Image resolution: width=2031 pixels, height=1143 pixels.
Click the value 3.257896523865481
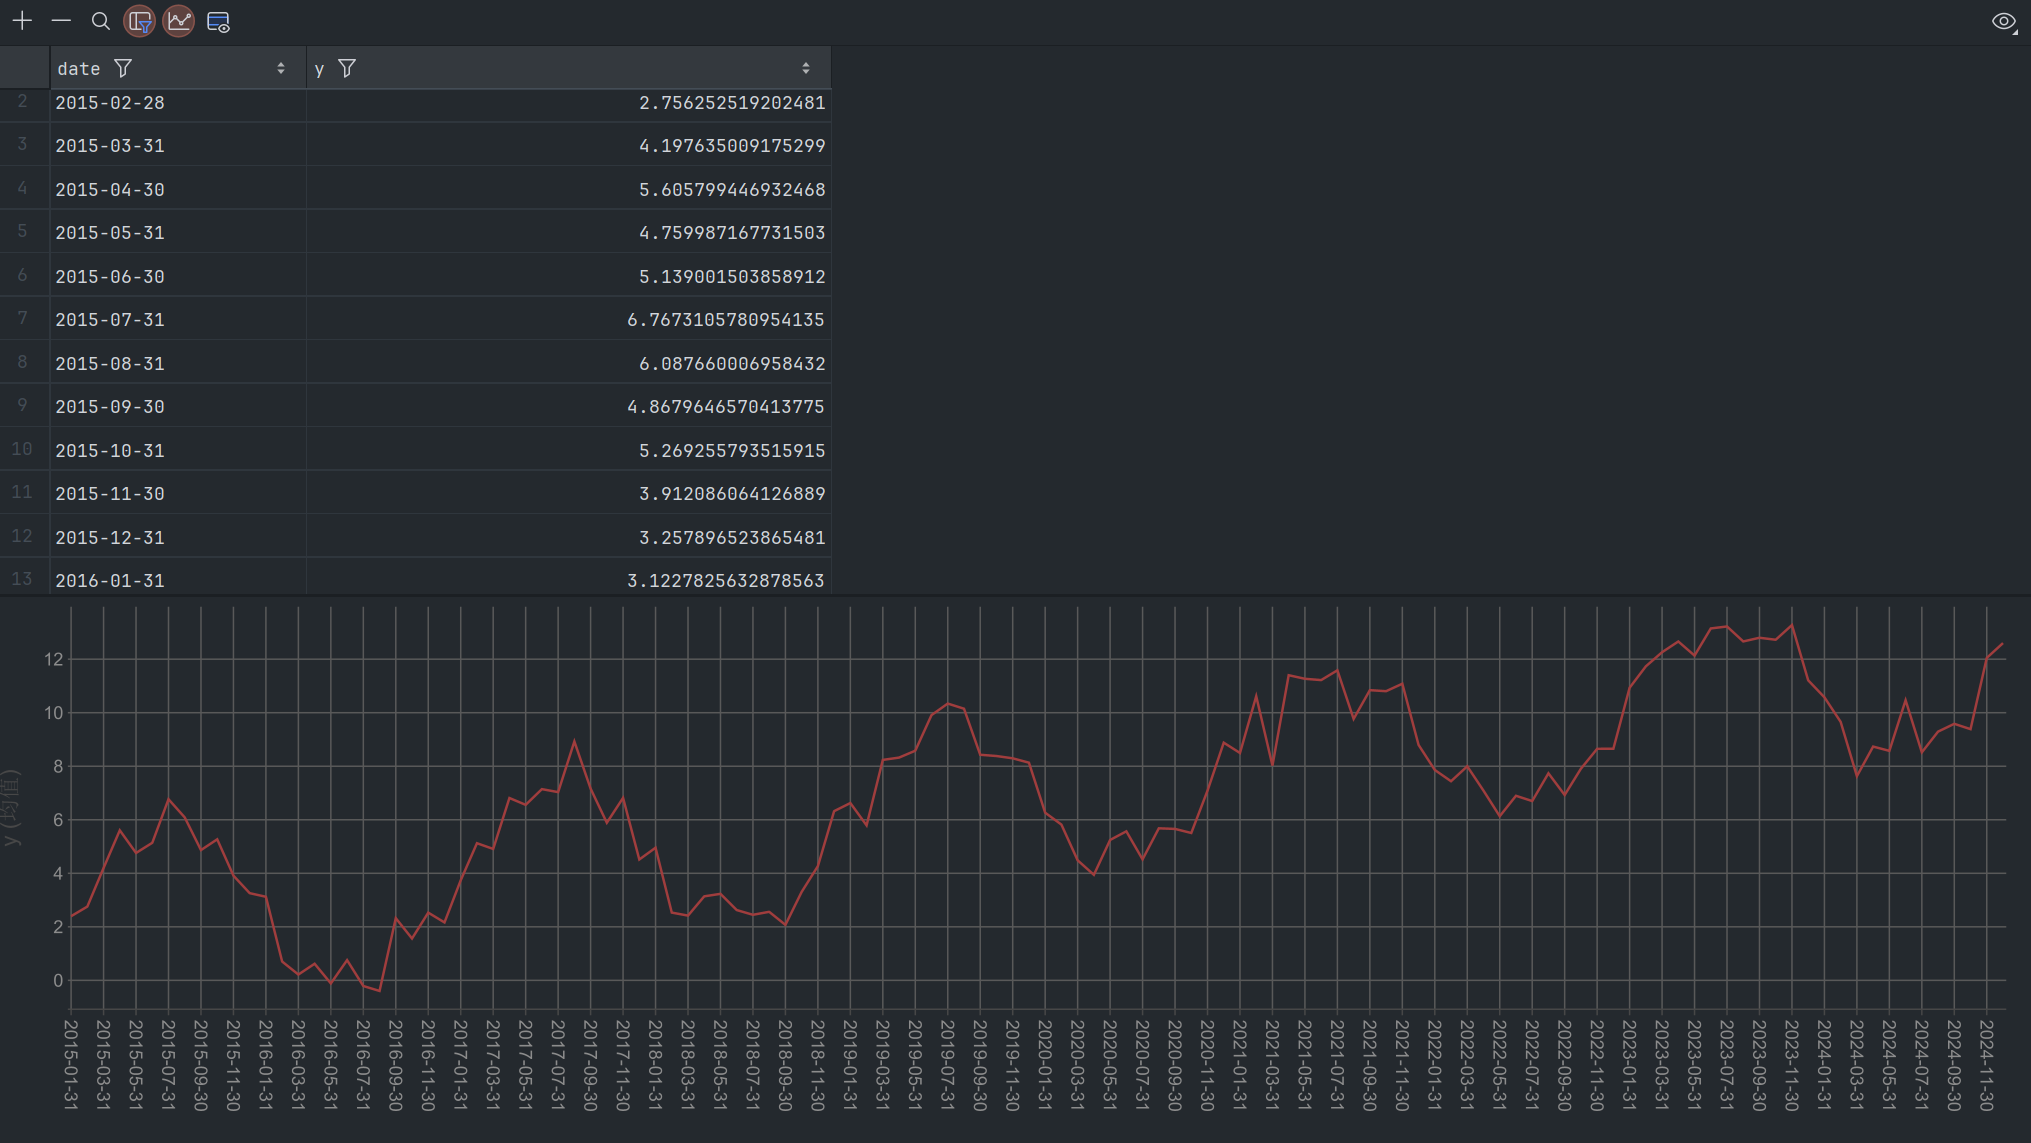click(x=732, y=538)
